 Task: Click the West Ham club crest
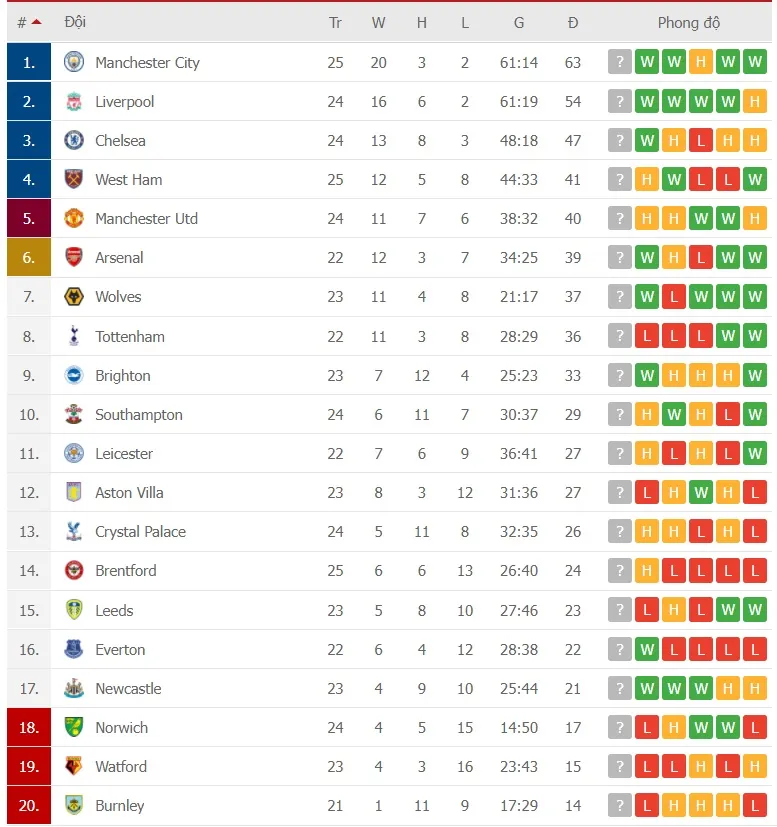click(72, 179)
